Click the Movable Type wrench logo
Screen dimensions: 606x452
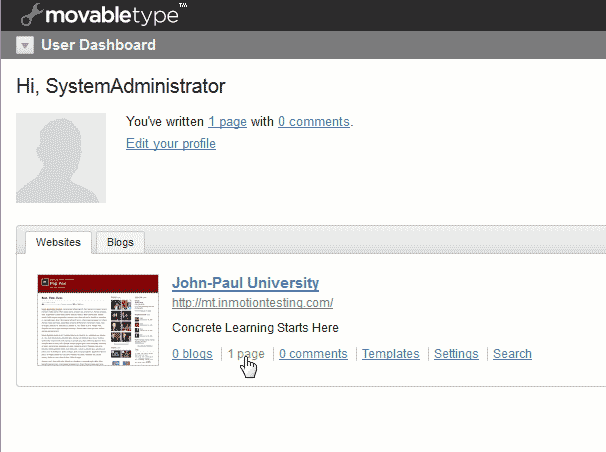pyautogui.click(x=32, y=14)
